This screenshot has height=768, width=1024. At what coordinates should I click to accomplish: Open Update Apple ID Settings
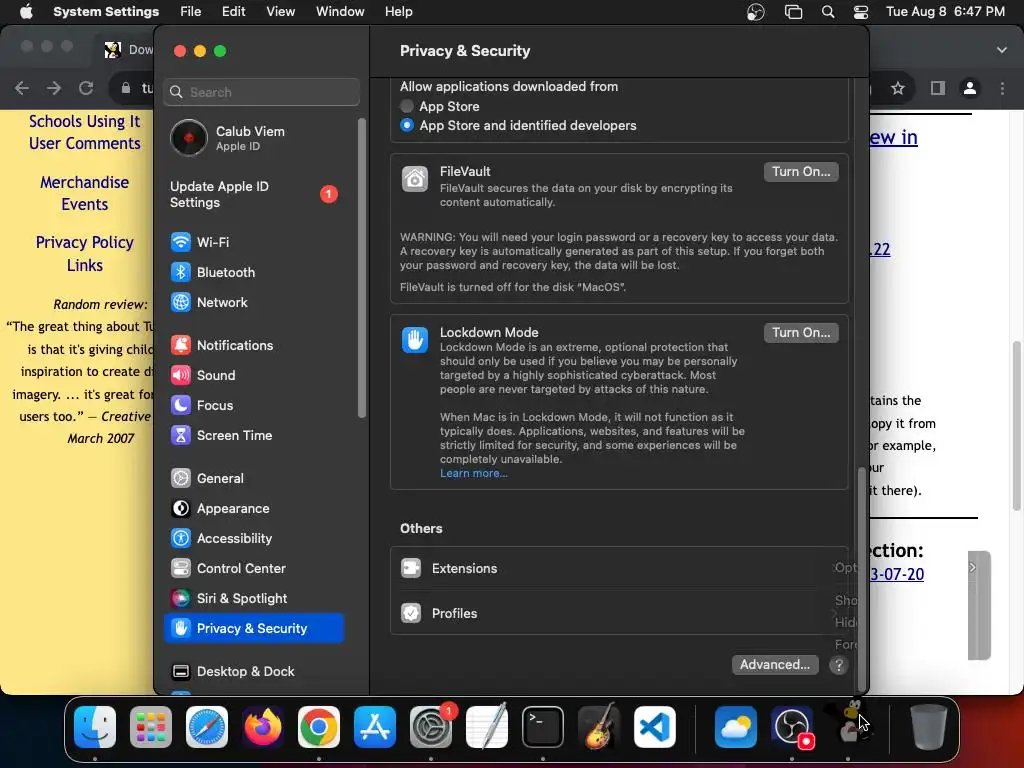tap(253, 195)
